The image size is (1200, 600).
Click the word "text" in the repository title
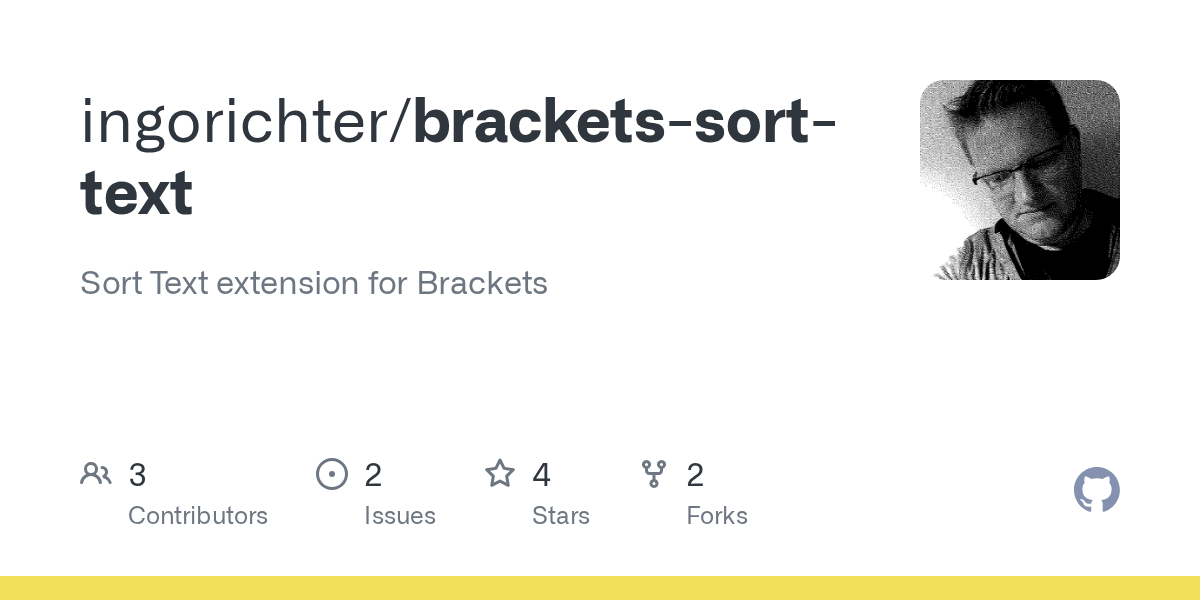pyautogui.click(x=136, y=194)
